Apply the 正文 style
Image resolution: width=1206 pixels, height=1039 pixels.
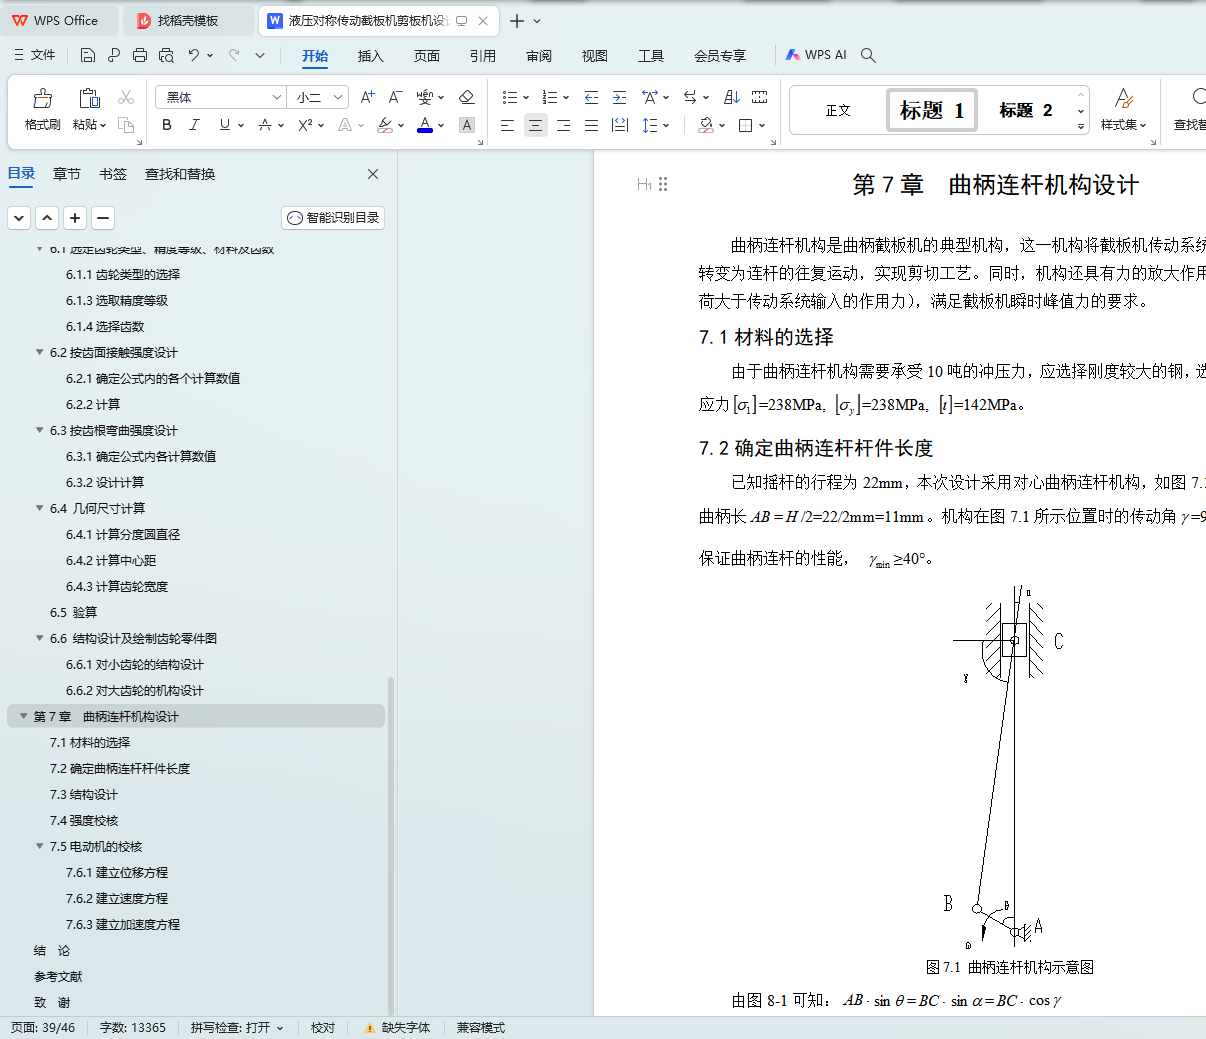(x=838, y=110)
